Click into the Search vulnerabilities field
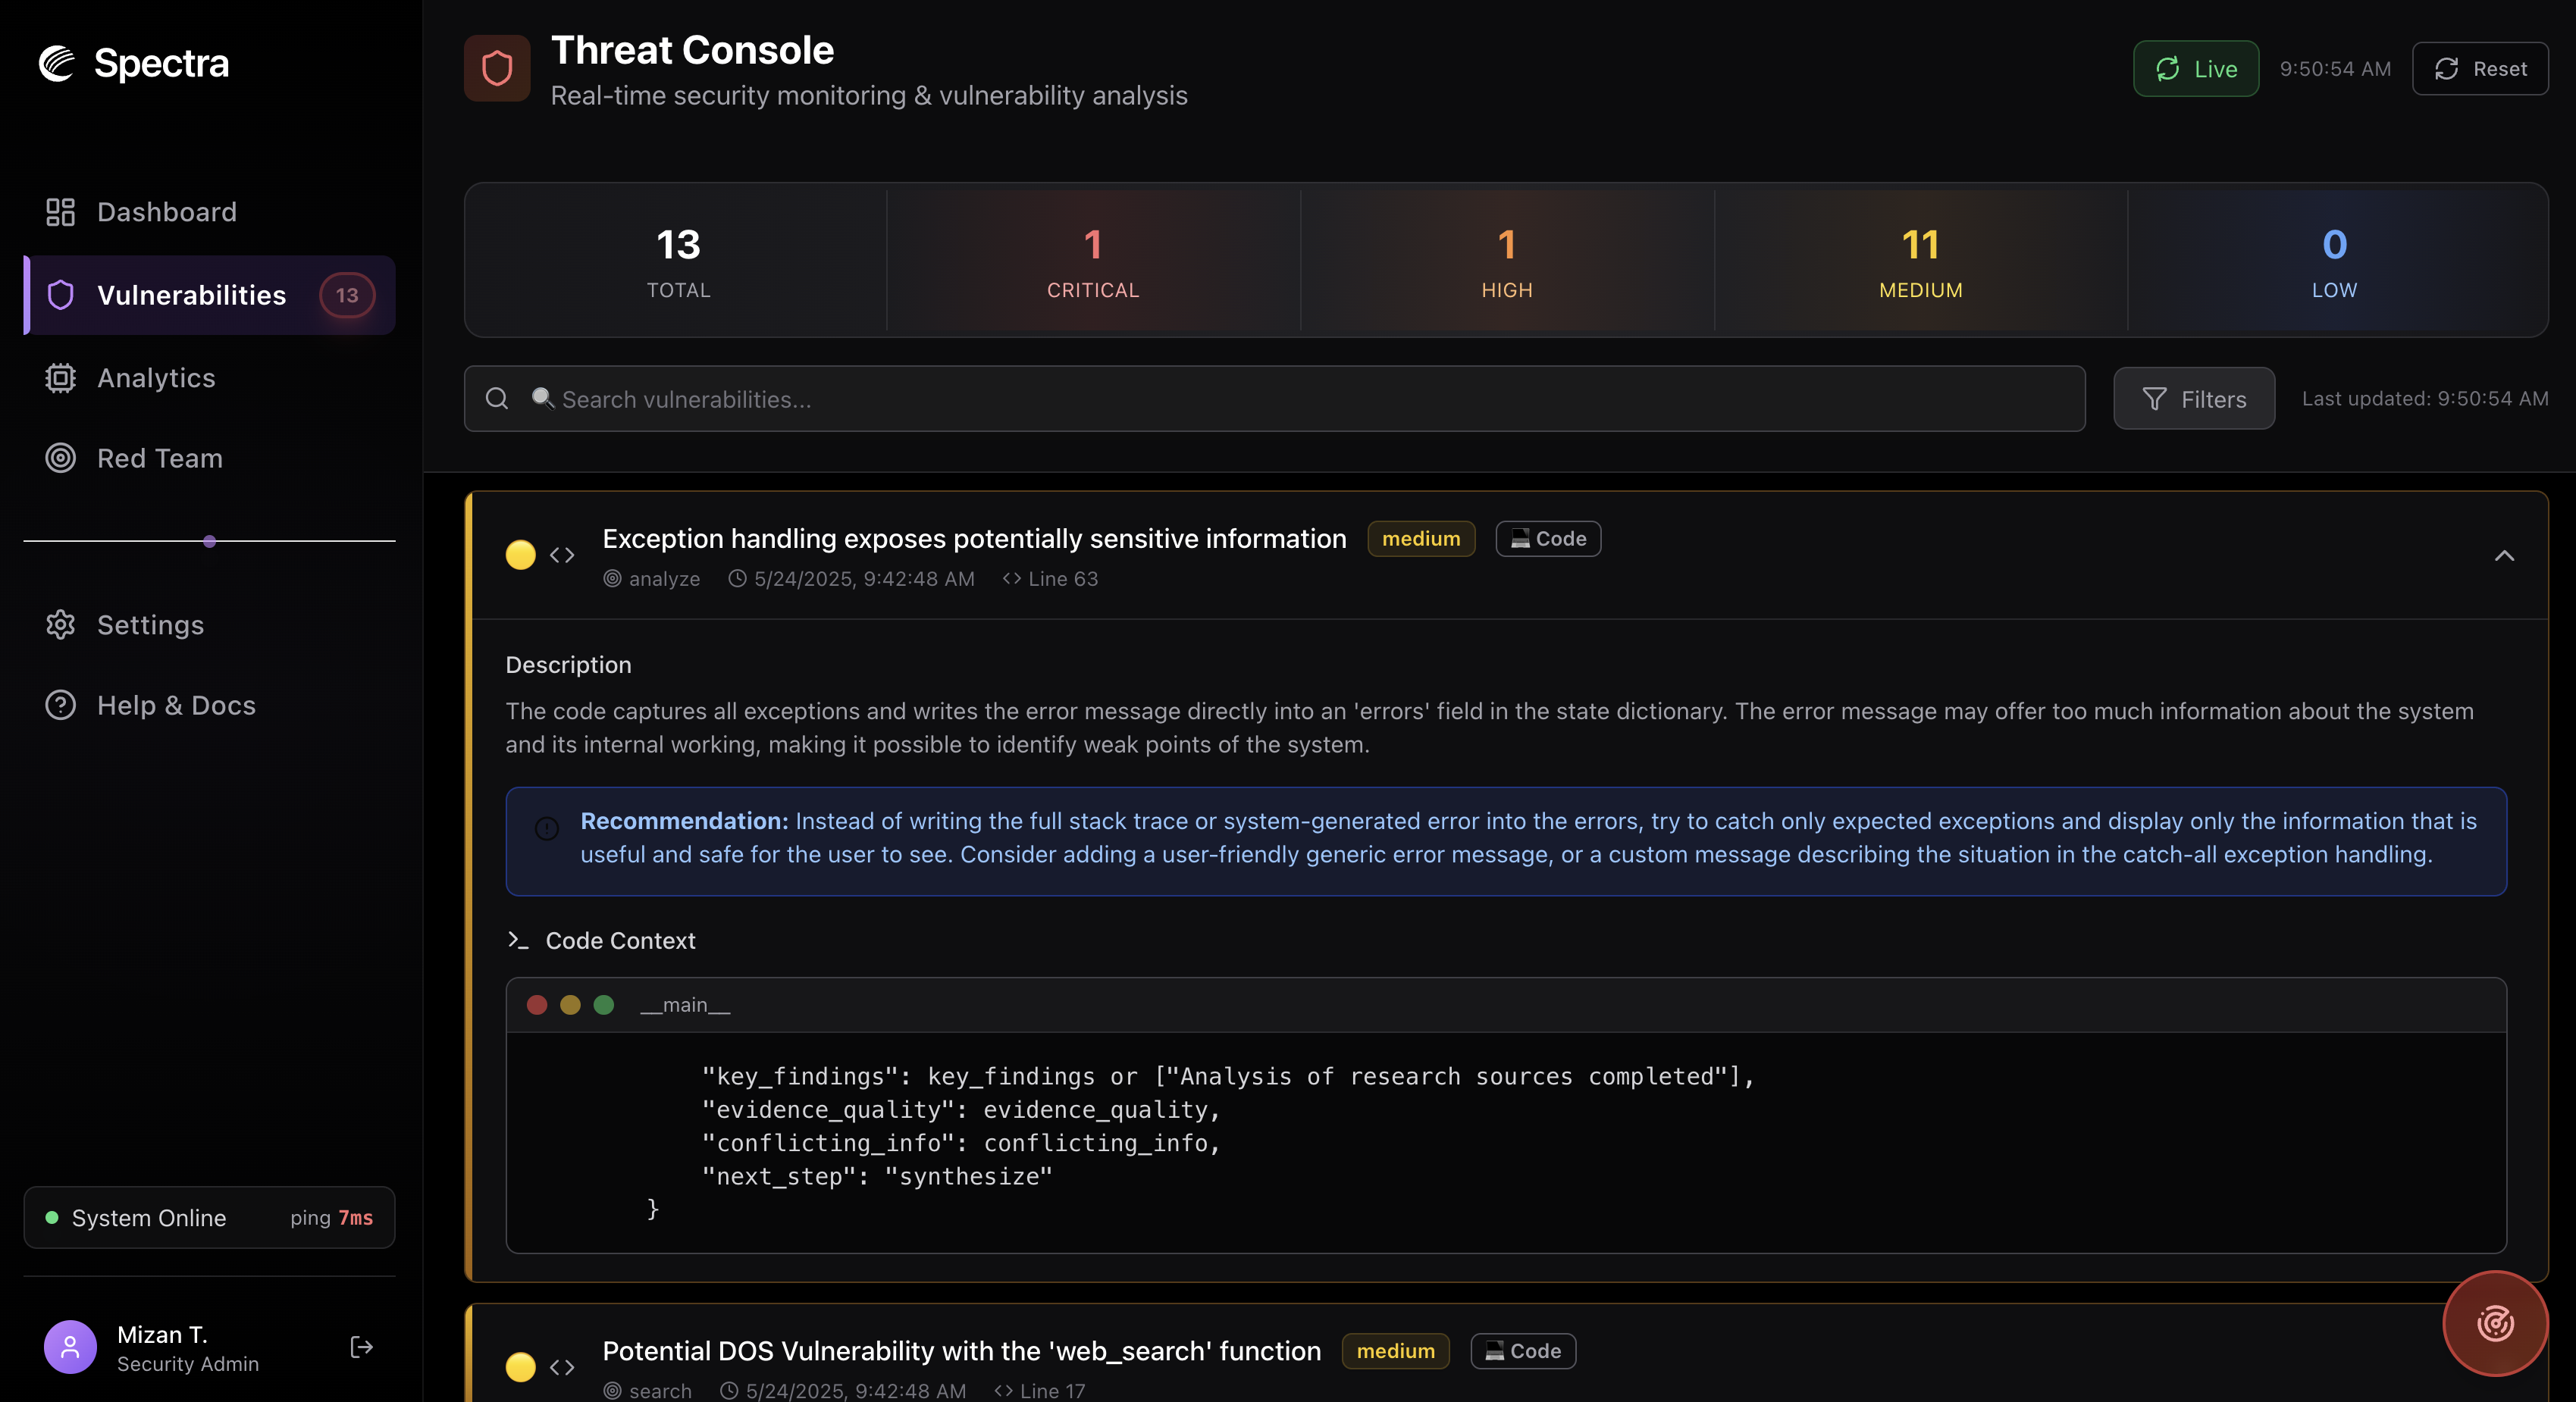The image size is (2576, 1402). tap(1300, 399)
